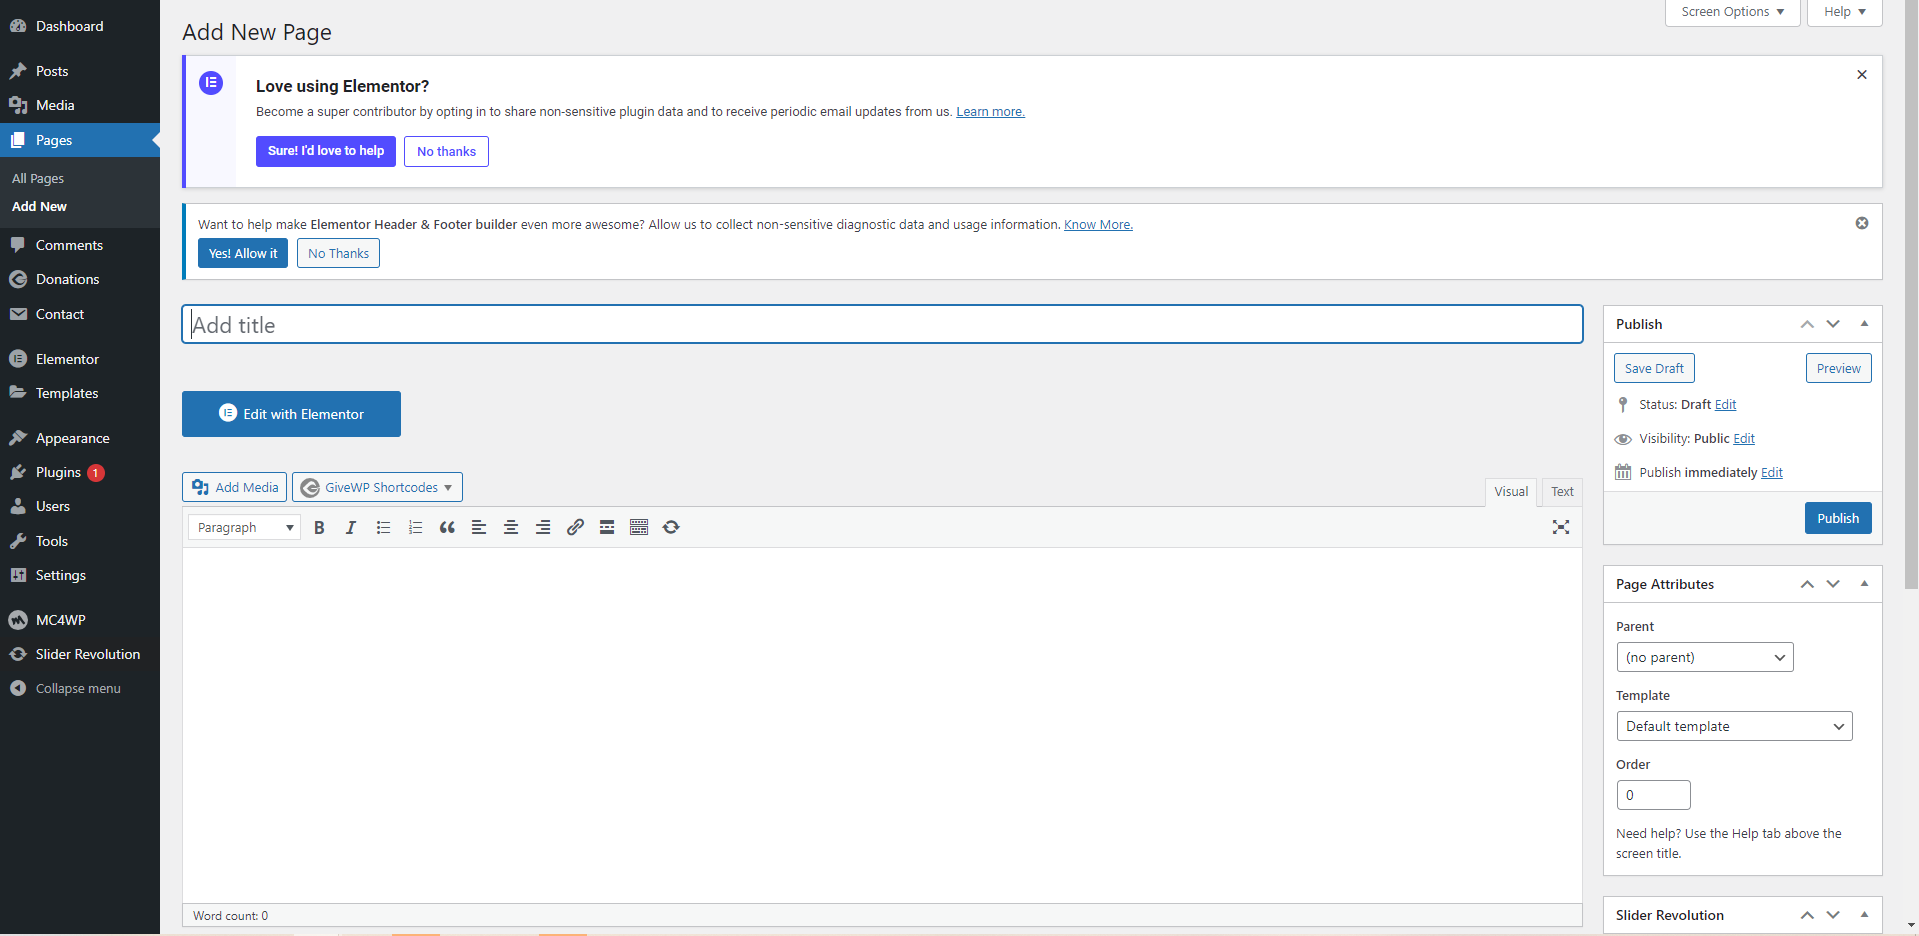This screenshot has width=1919, height=936.
Task: Click the Bold formatting icon
Action: coord(319,528)
